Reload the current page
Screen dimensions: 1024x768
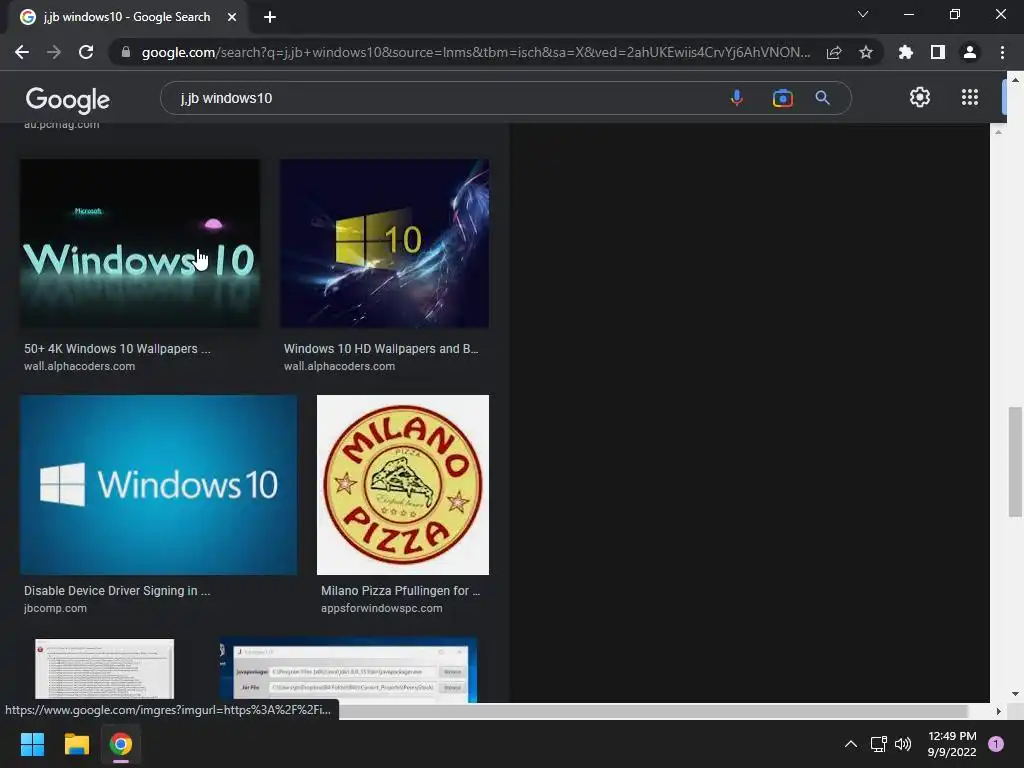86,52
